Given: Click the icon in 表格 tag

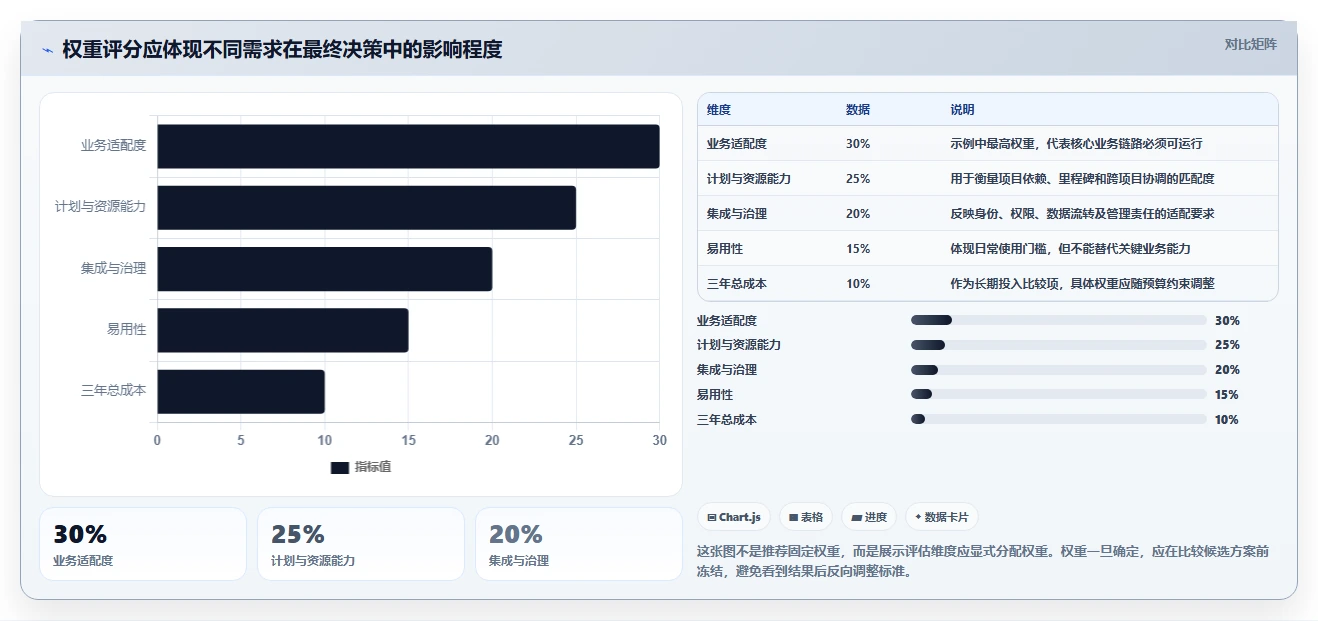Looking at the screenshot, I should [793, 518].
